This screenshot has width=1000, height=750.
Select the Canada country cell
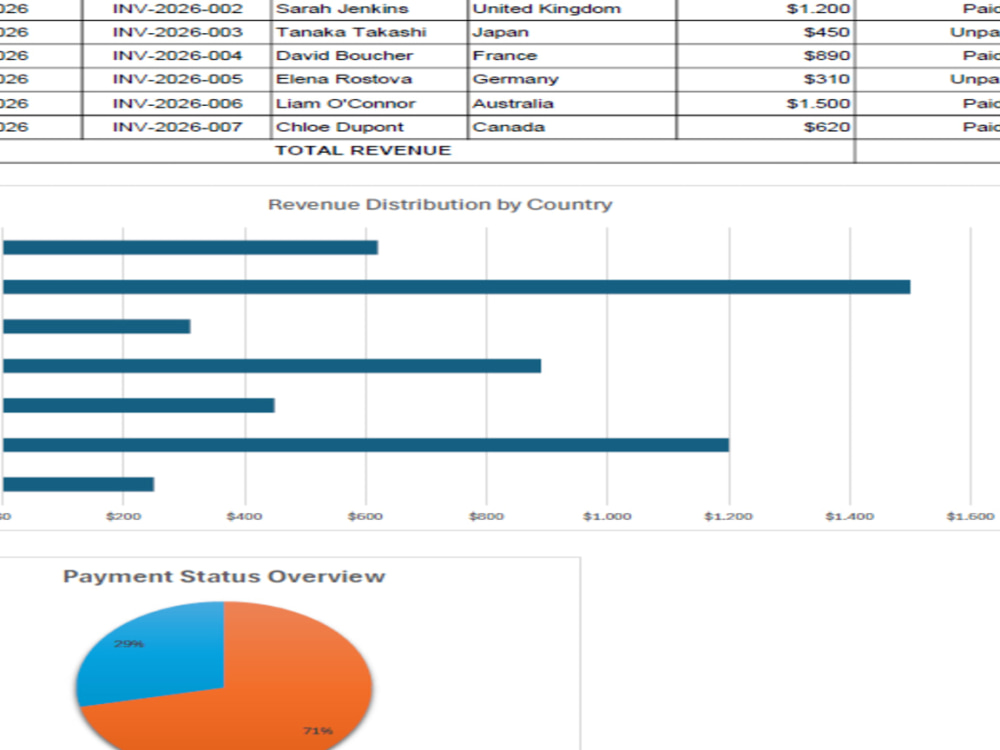click(x=571, y=127)
